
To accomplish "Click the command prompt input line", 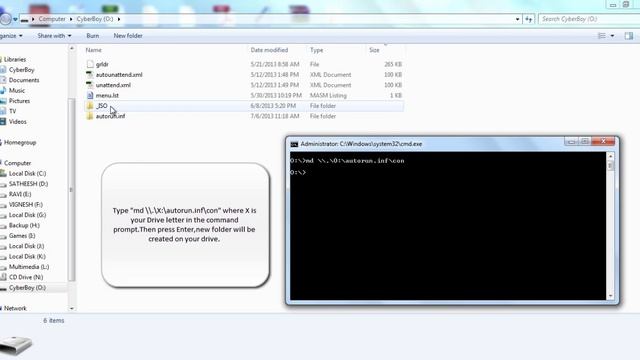I will pyautogui.click(x=298, y=173).
